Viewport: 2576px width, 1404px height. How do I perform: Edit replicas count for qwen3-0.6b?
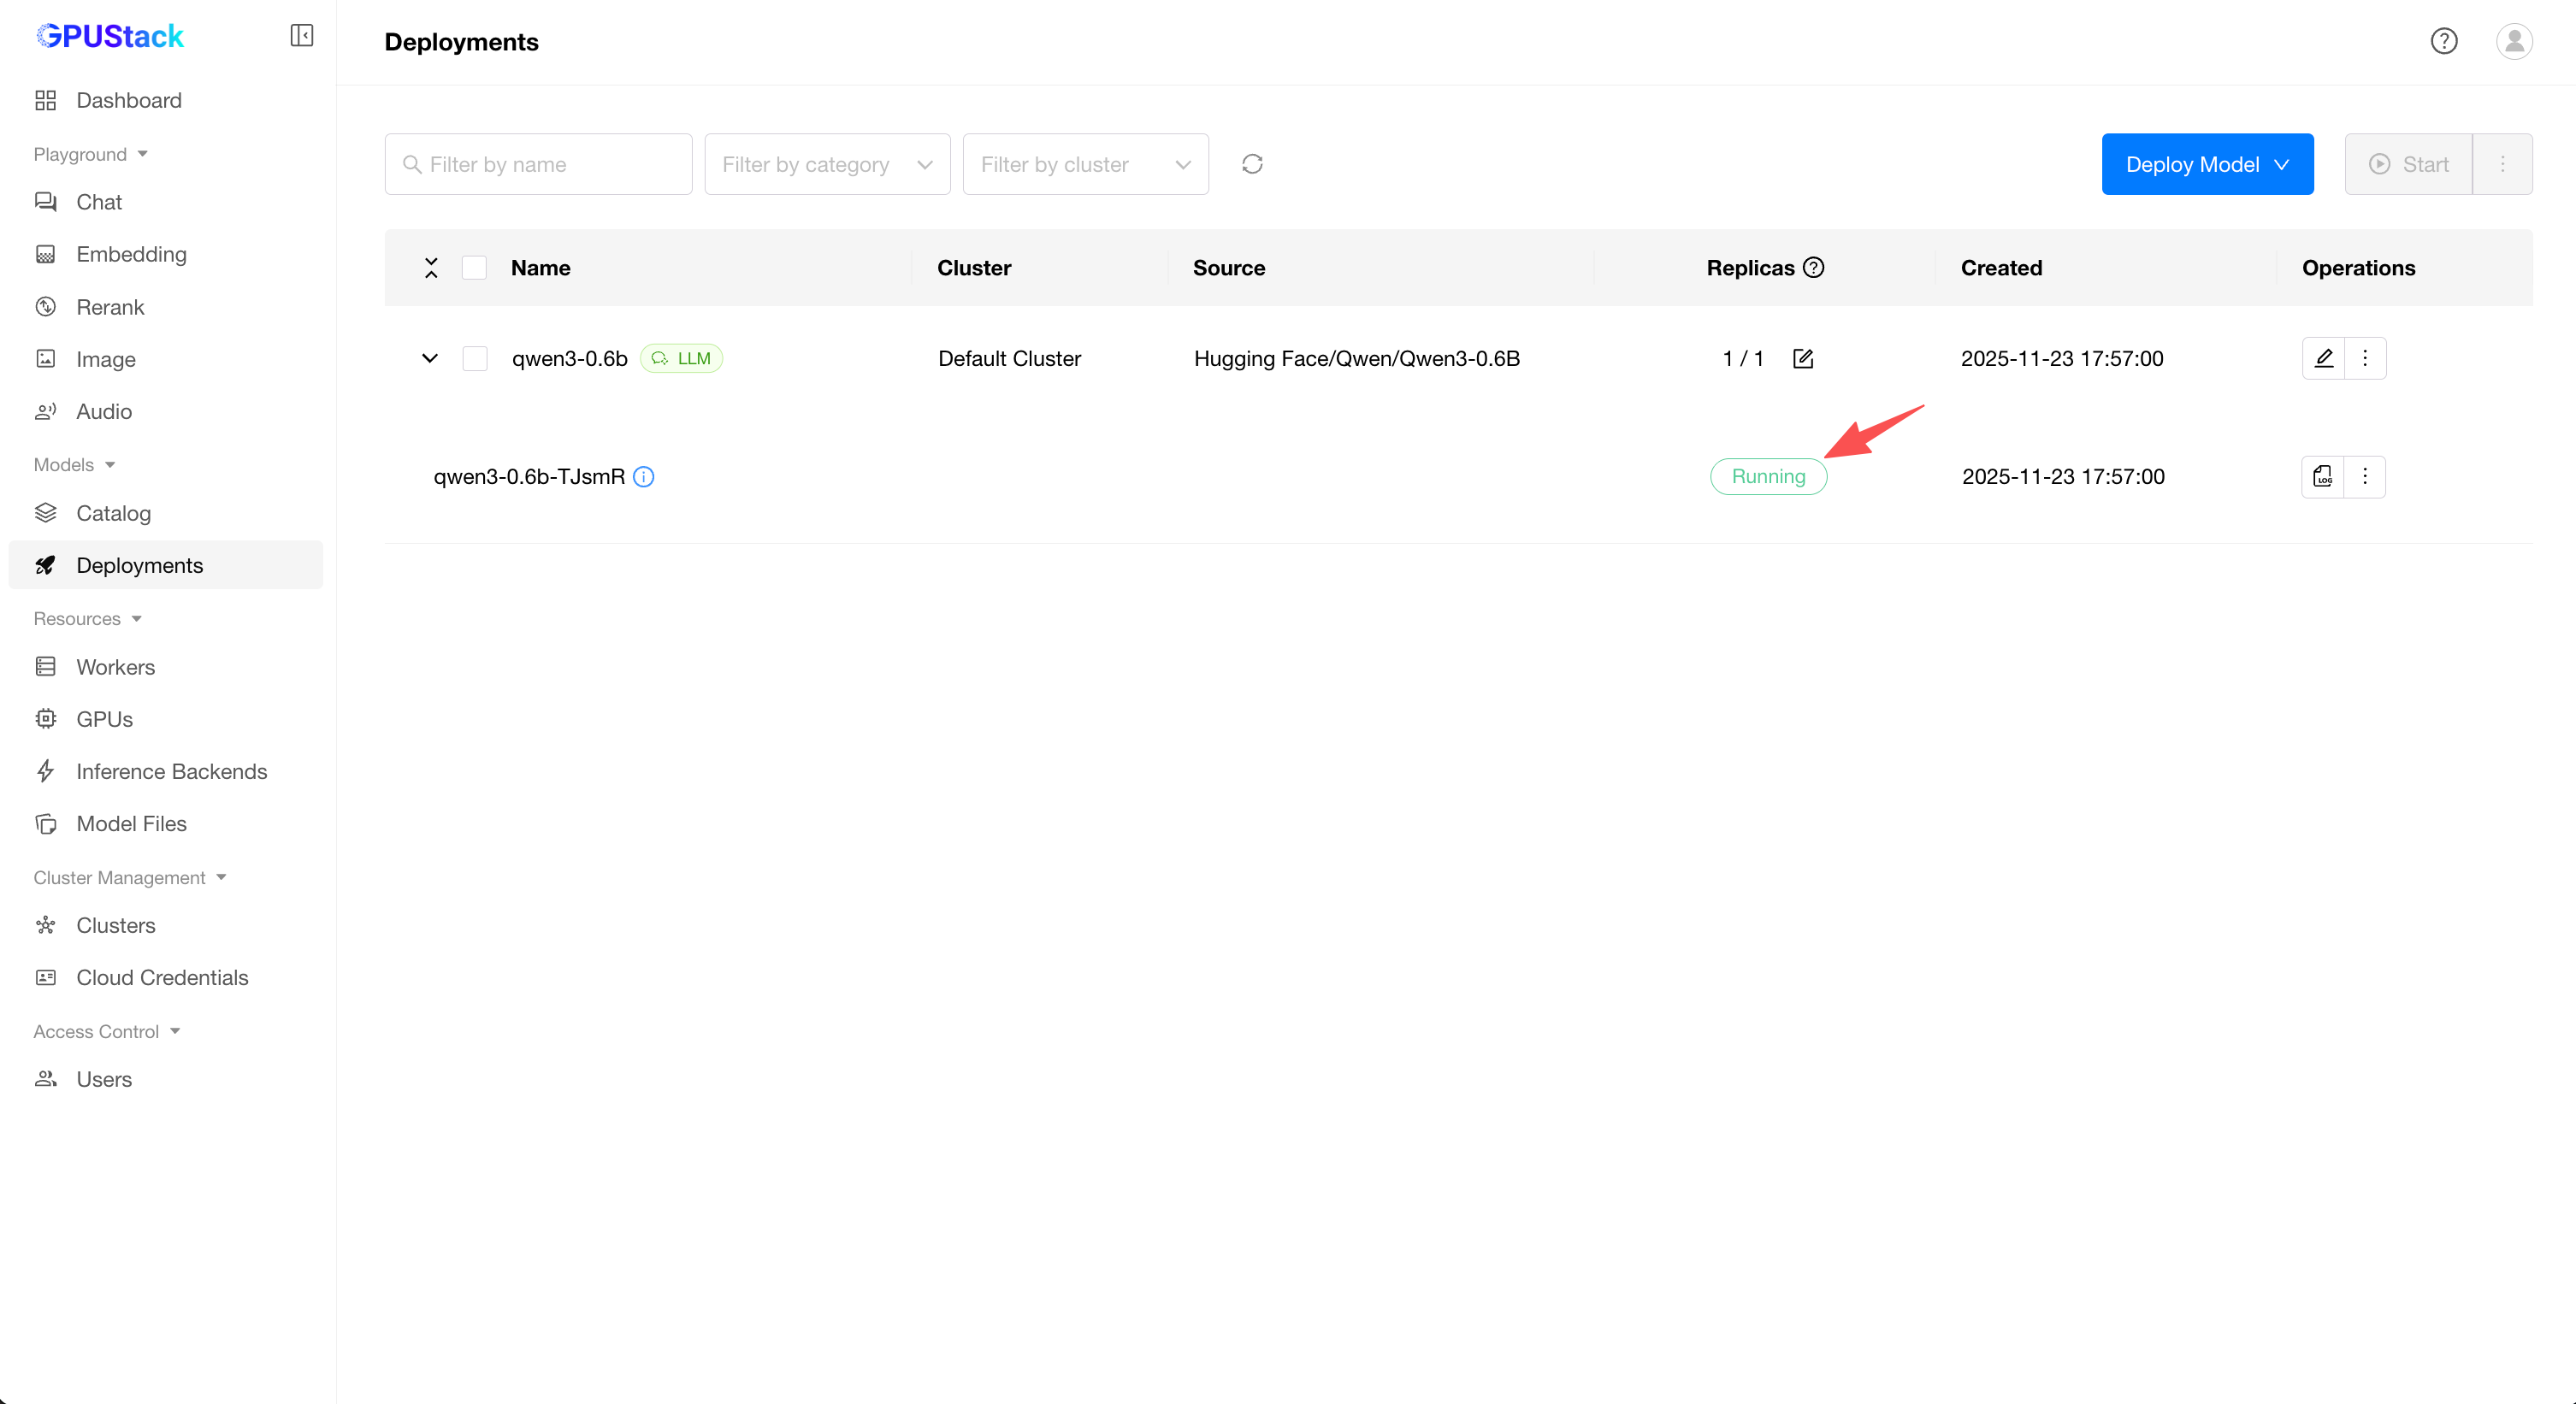click(1803, 359)
